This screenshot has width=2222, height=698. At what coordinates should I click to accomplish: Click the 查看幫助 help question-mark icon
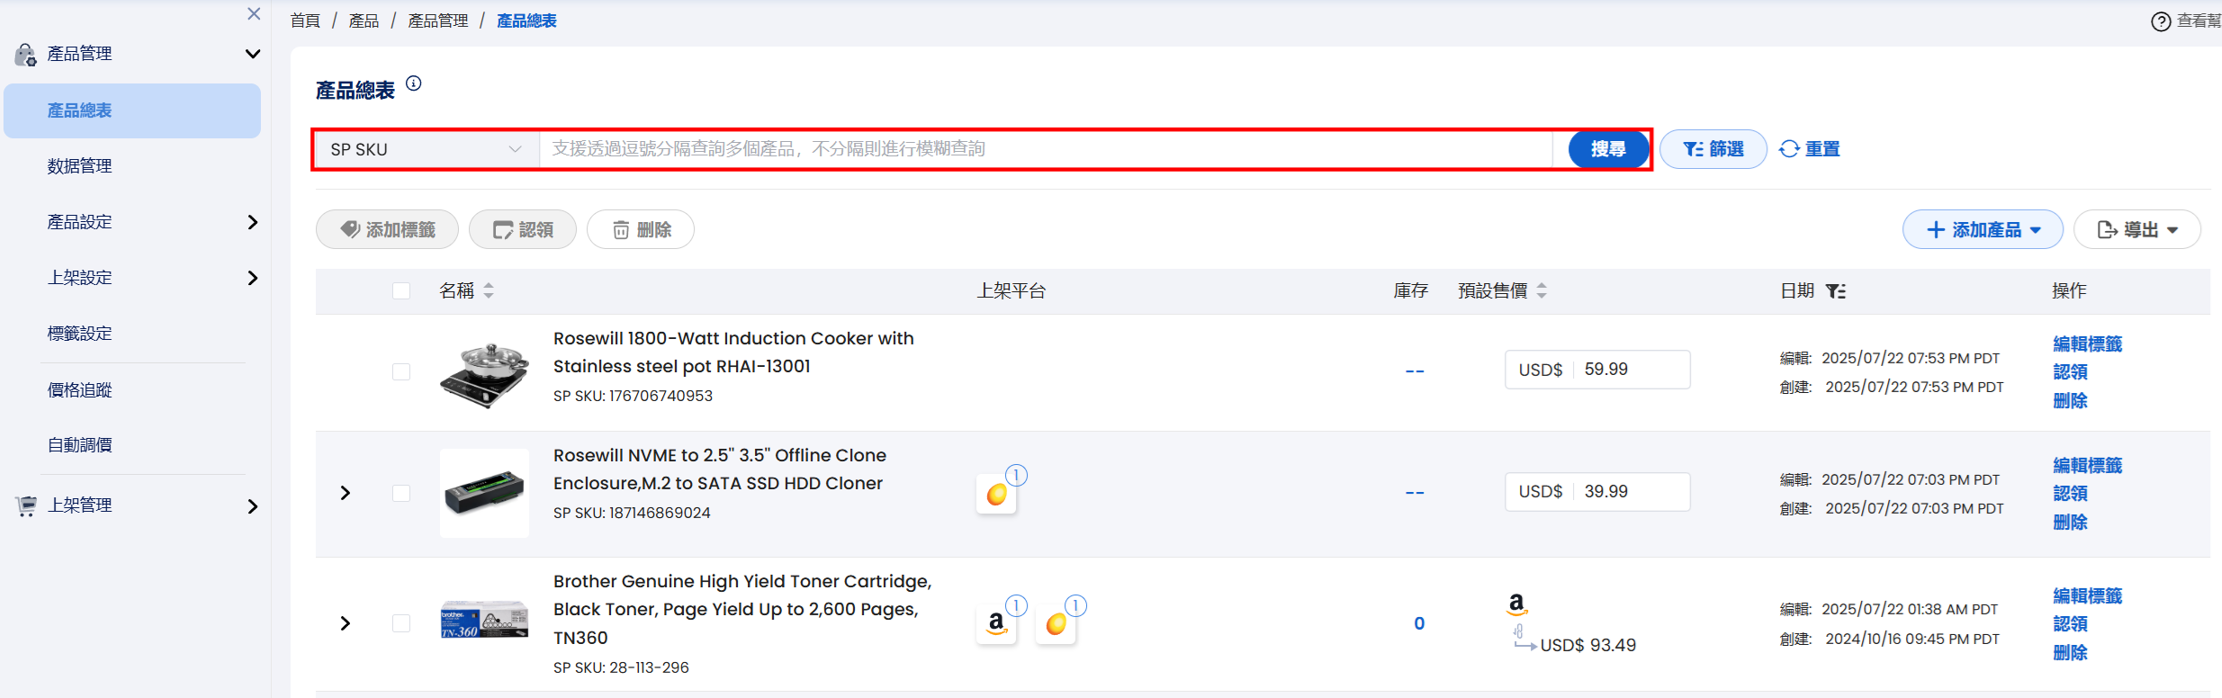point(2160,21)
